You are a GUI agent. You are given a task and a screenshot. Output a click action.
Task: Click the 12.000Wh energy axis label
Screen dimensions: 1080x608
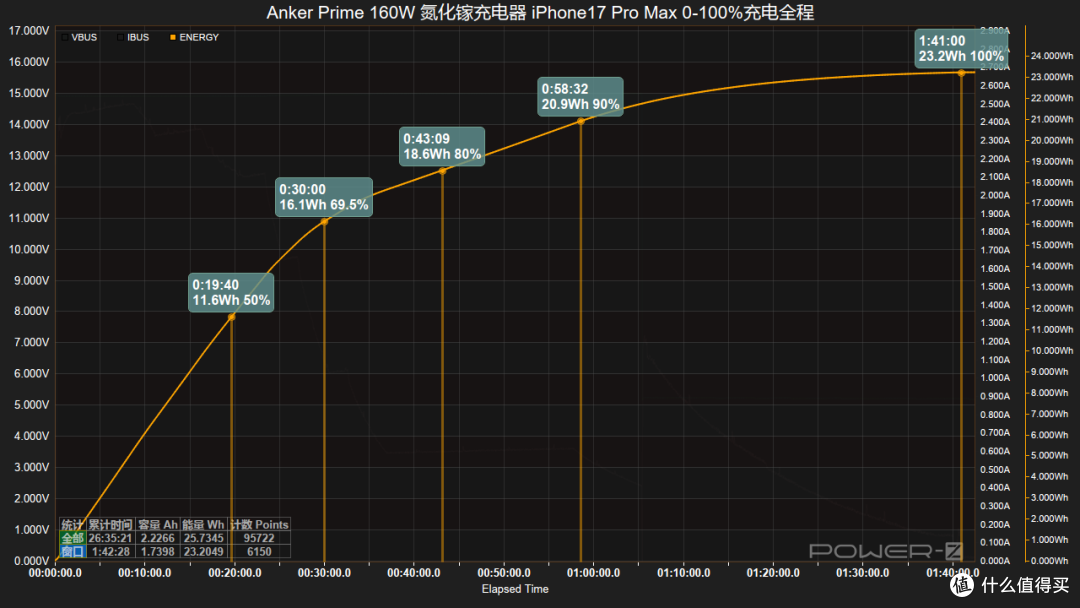click(1052, 308)
